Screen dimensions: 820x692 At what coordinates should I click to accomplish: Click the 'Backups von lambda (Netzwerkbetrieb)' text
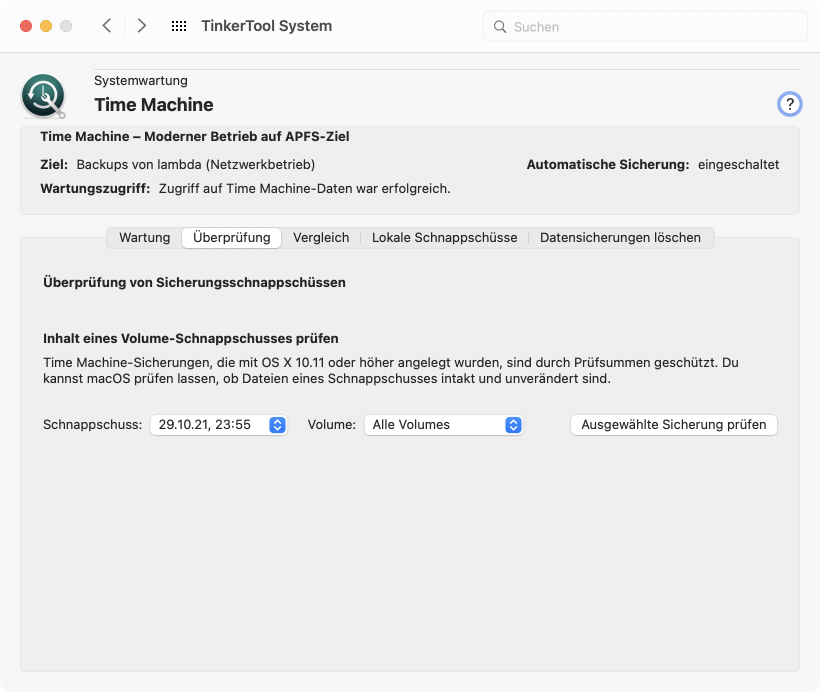tap(196, 165)
